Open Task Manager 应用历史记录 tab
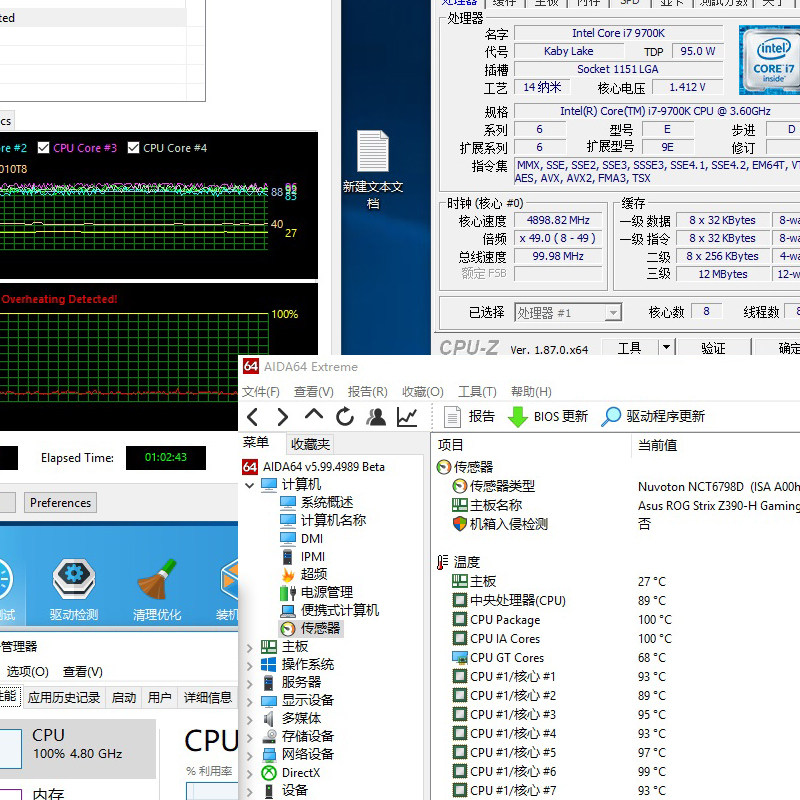This screenshot has height=800, width=800. [x=64, y=697]
